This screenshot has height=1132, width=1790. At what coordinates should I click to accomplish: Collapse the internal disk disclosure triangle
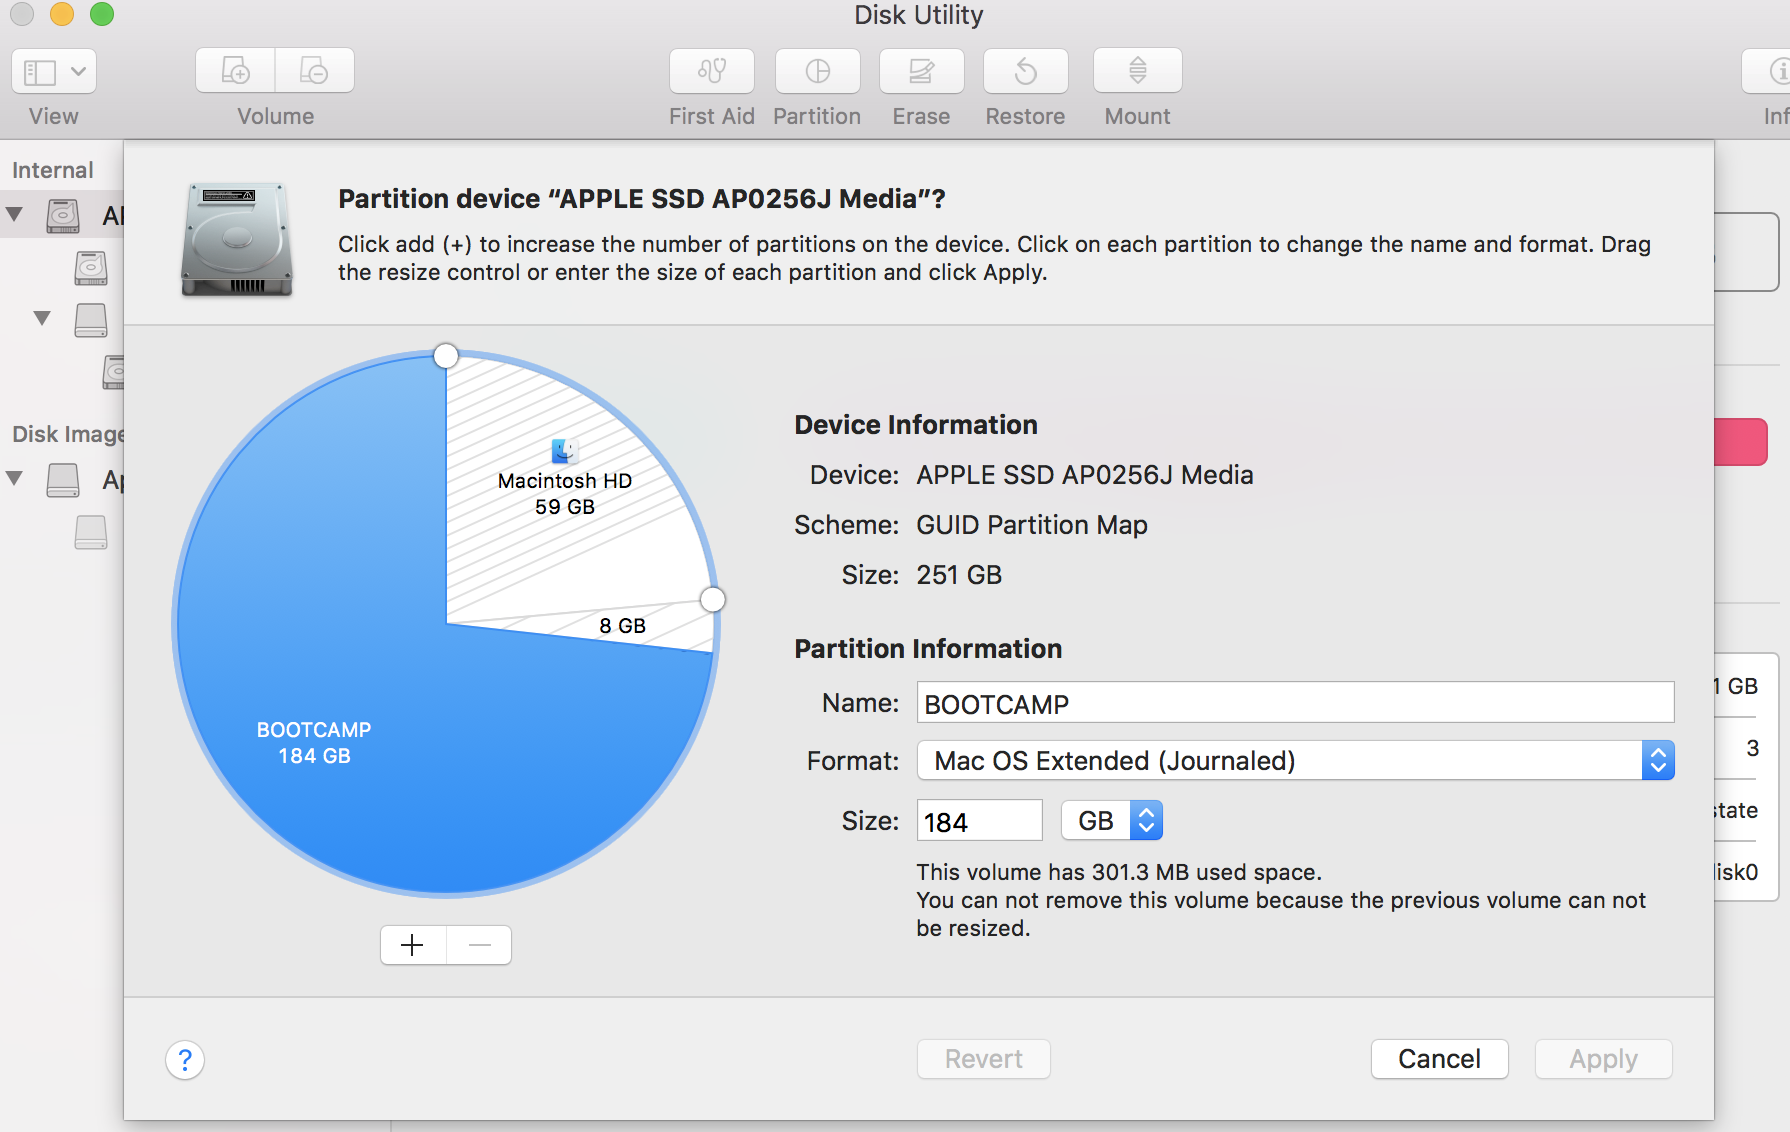14,213
